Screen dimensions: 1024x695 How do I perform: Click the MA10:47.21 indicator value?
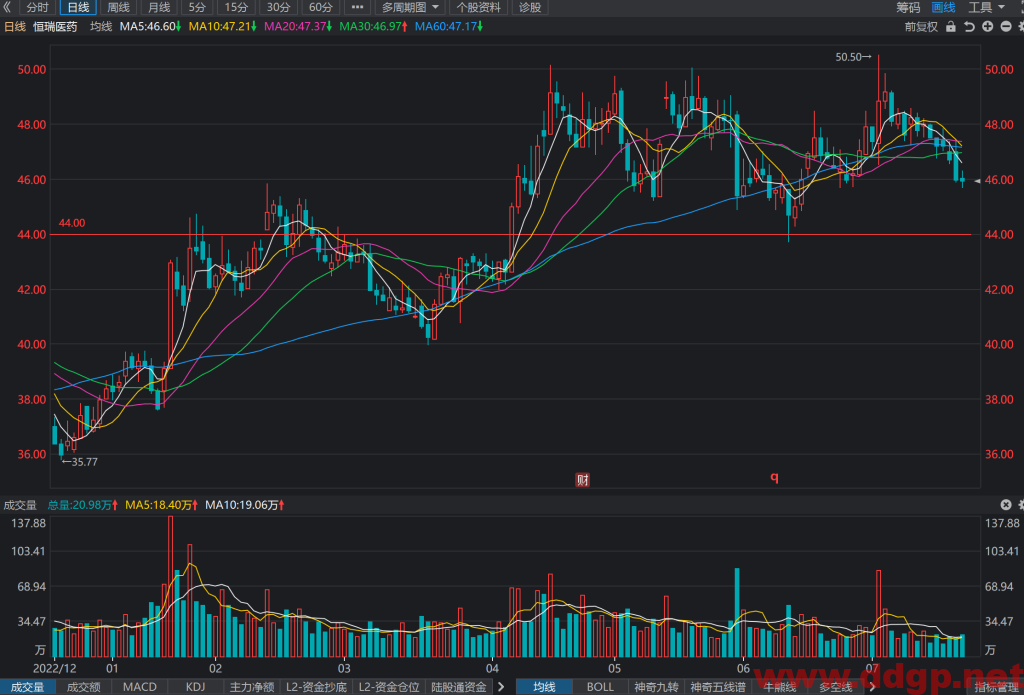[223, 27]
